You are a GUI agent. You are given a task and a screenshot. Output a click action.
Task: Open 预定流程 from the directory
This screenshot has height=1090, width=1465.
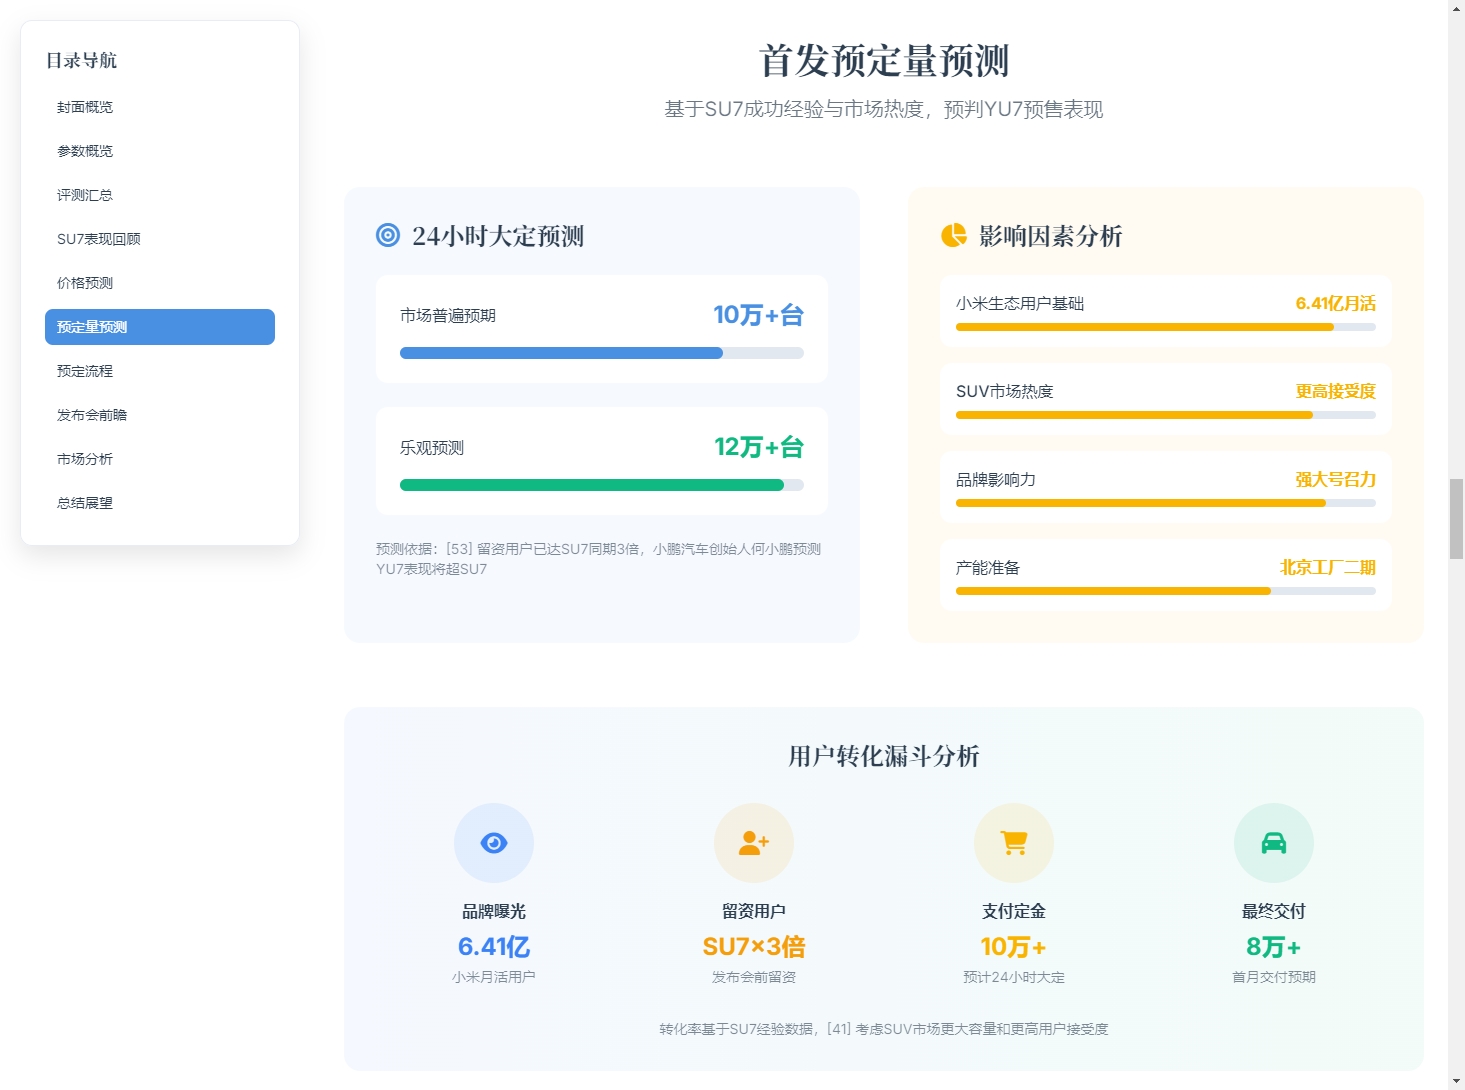click(x=160, y=371)
